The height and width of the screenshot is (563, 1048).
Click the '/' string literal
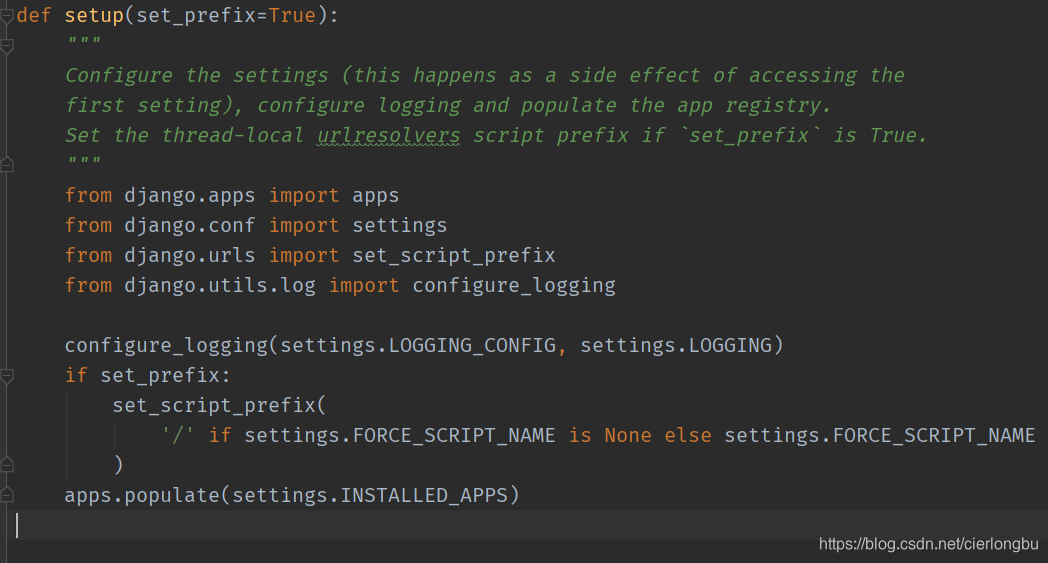coord(178,435)
